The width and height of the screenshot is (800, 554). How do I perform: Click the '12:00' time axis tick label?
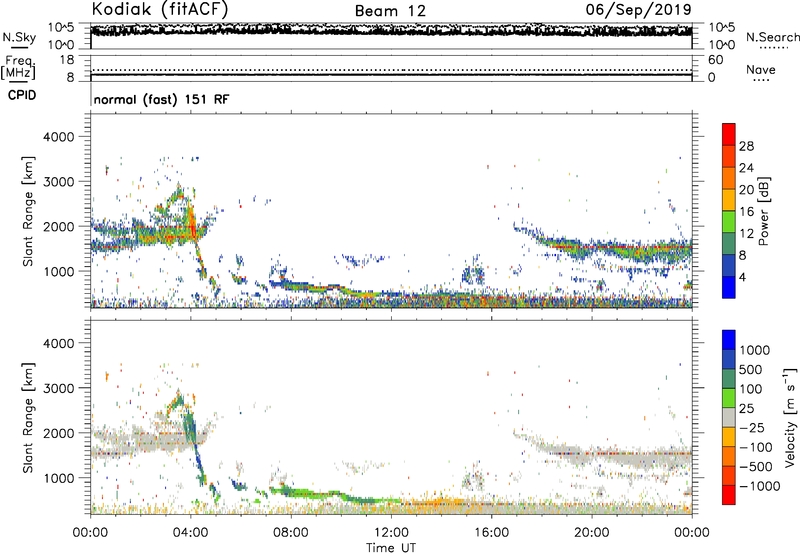coord(391,533)
